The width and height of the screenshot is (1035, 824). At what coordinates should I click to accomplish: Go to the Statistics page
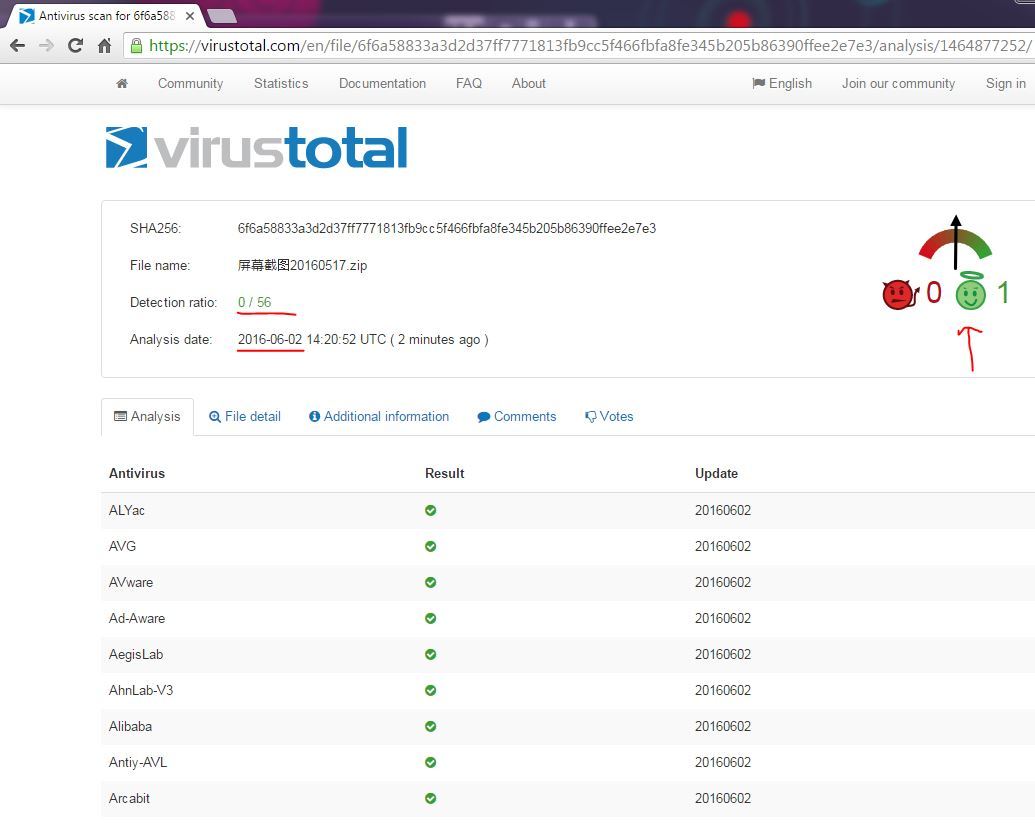(x=281, y=84)
